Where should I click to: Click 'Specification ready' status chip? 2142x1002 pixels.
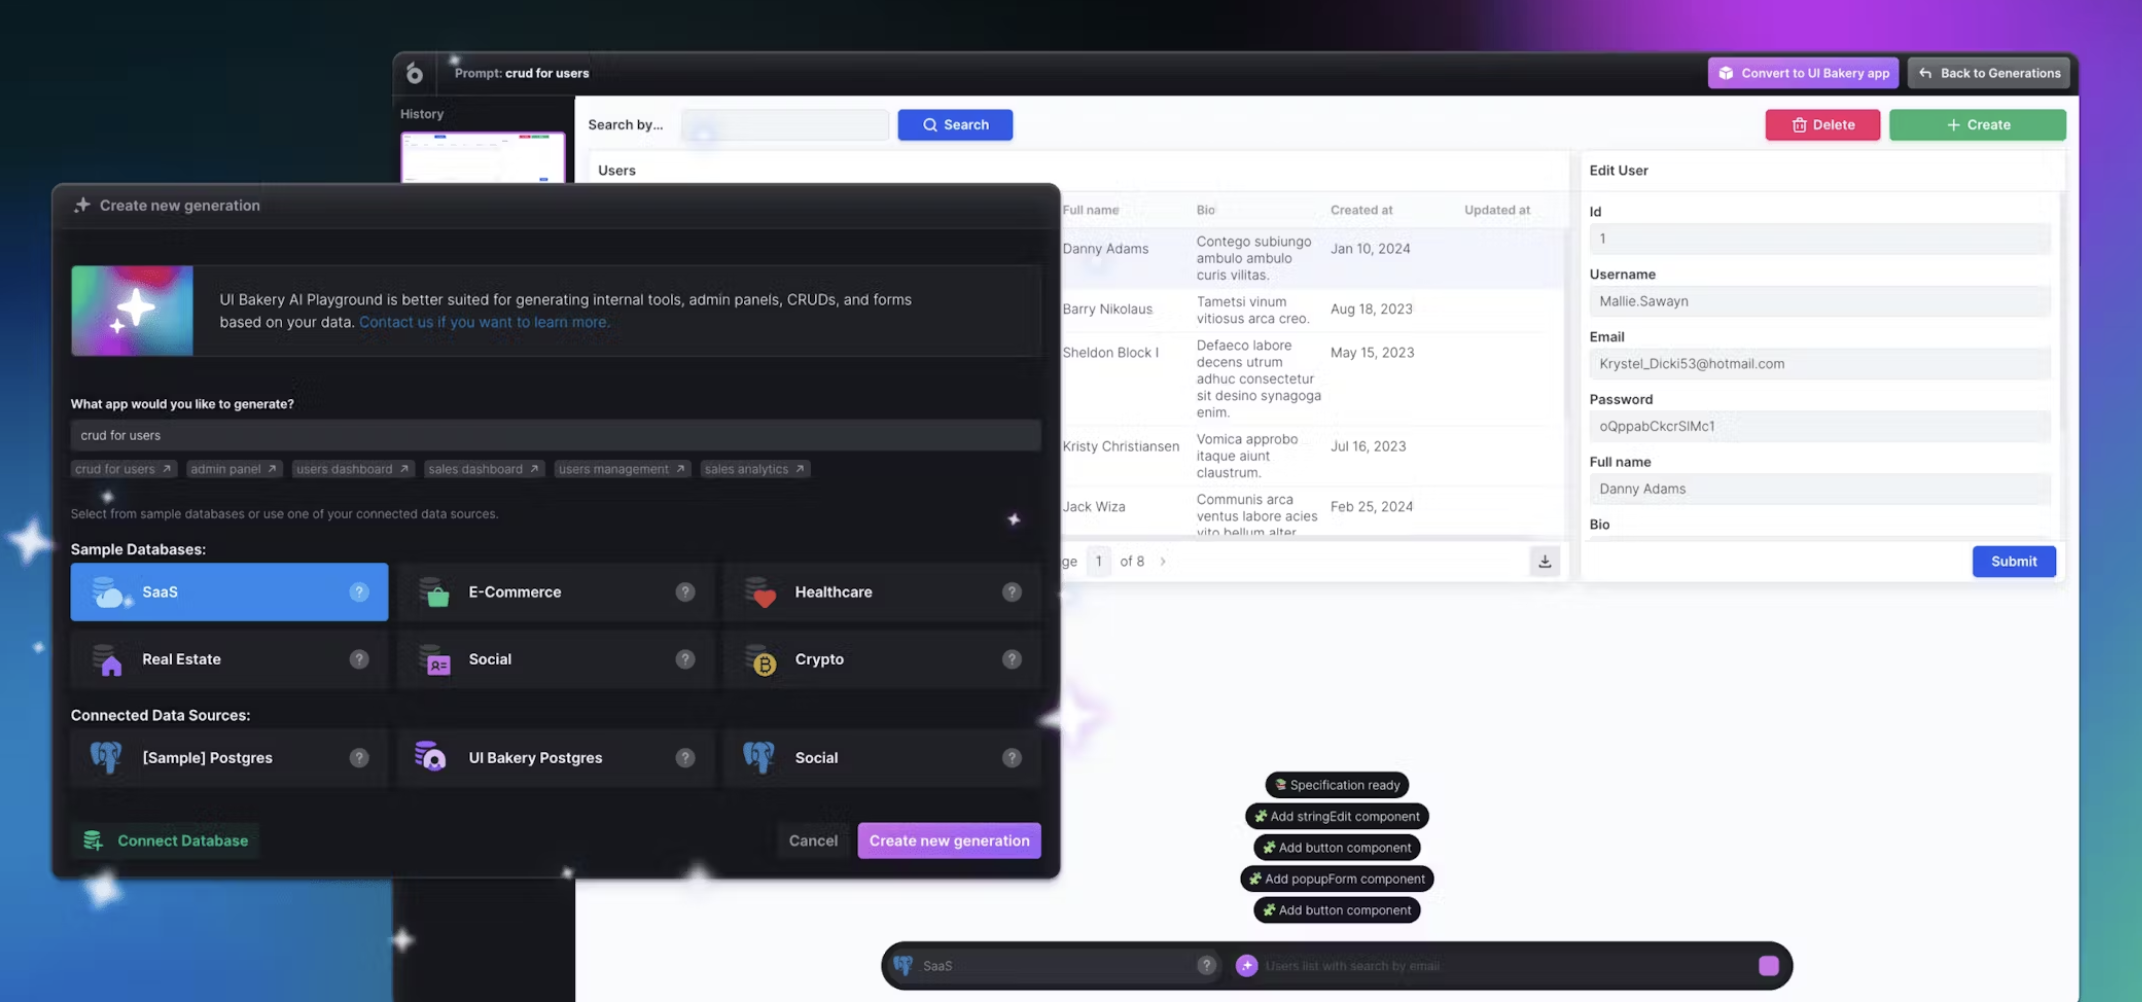[1337, 785]
